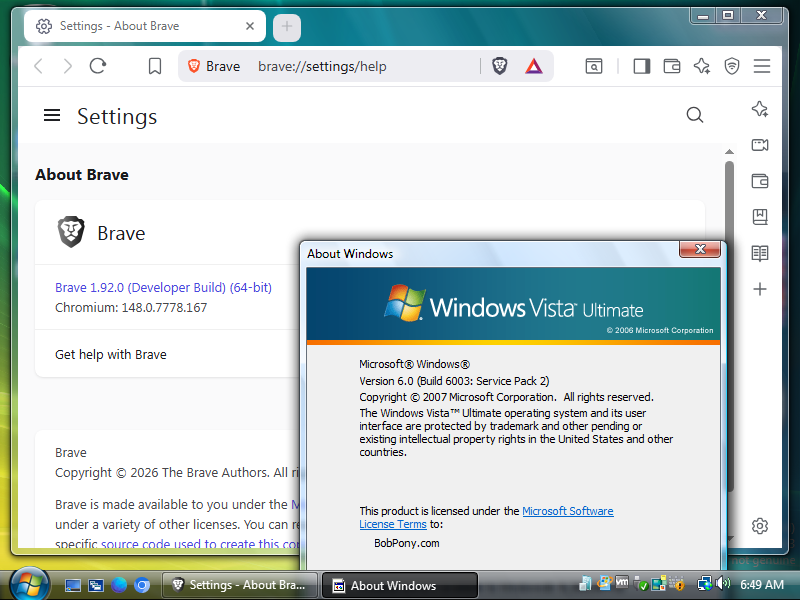
Task: Click the browser forward arrow
Action: [67, 66]
